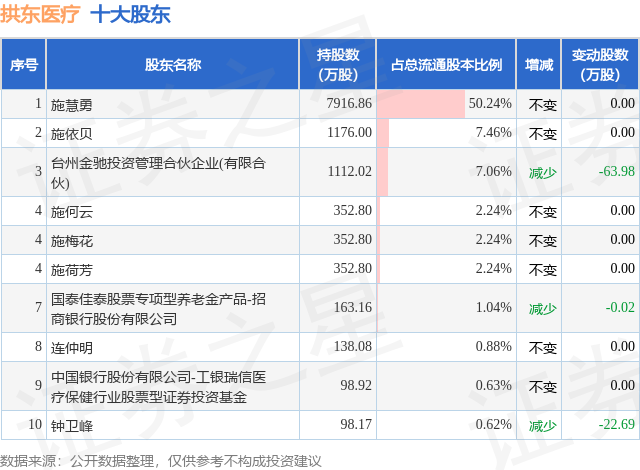Click the 163.16 holdings value
The width and height of the screenshot is (640, 470).
pyautogui.click(x=353, y=307)
